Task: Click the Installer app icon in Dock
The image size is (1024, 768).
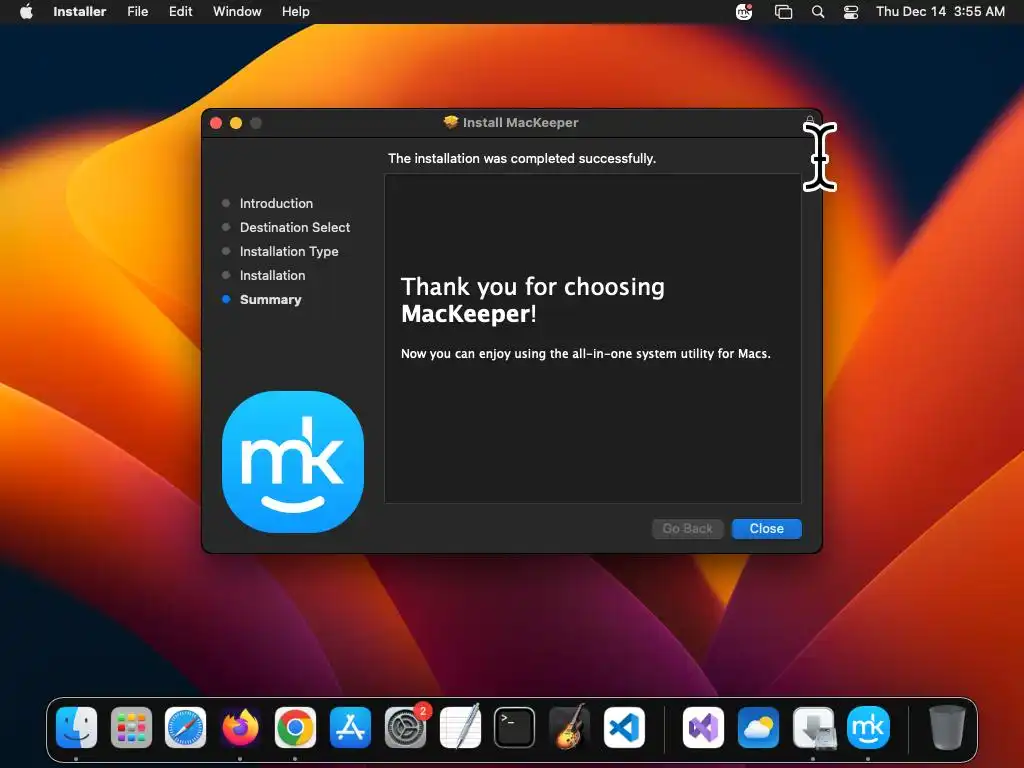Action: (813, 727)
